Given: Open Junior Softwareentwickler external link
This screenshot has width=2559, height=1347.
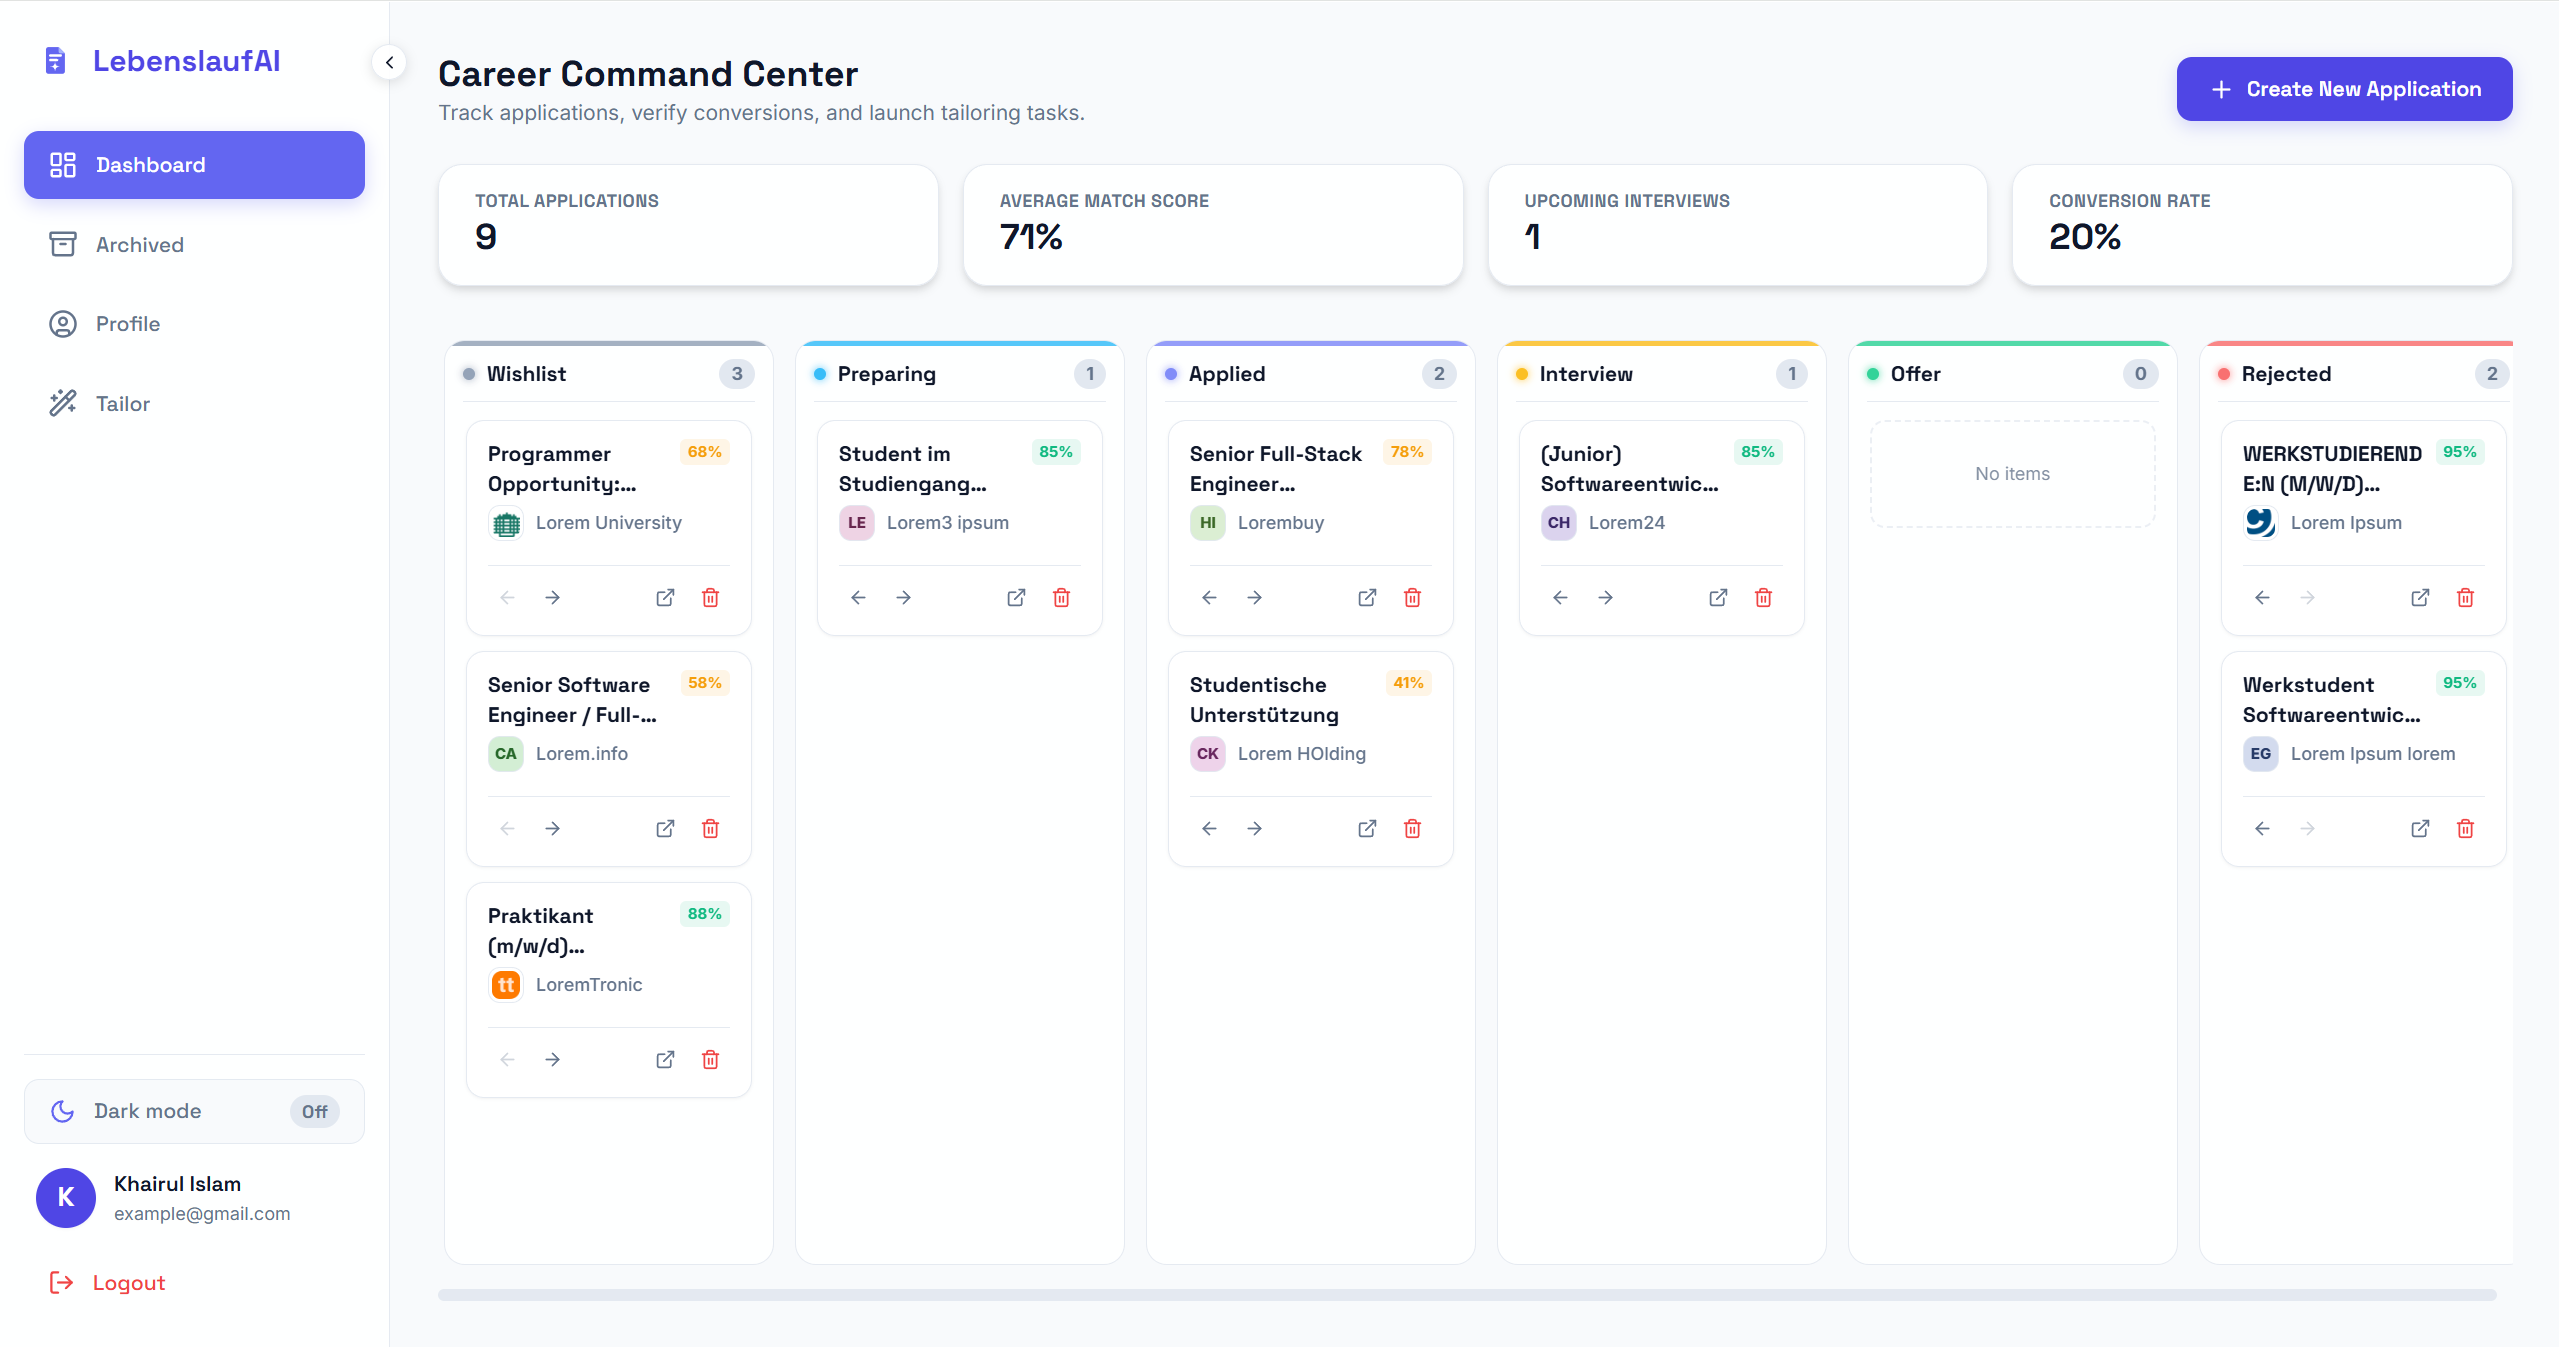Looking at the screenshot, I should [1718, 598].
